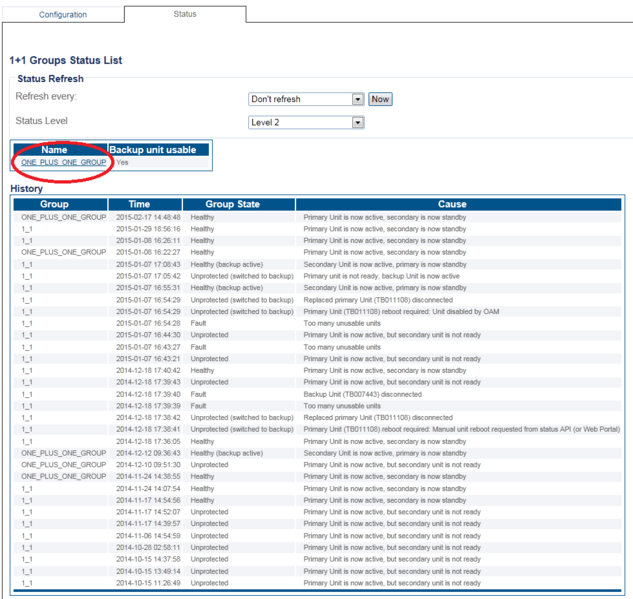Select the 2014-10-15 14:37:58 time cell
This screenshot has height=599, width=633.
tap(148, 559)
